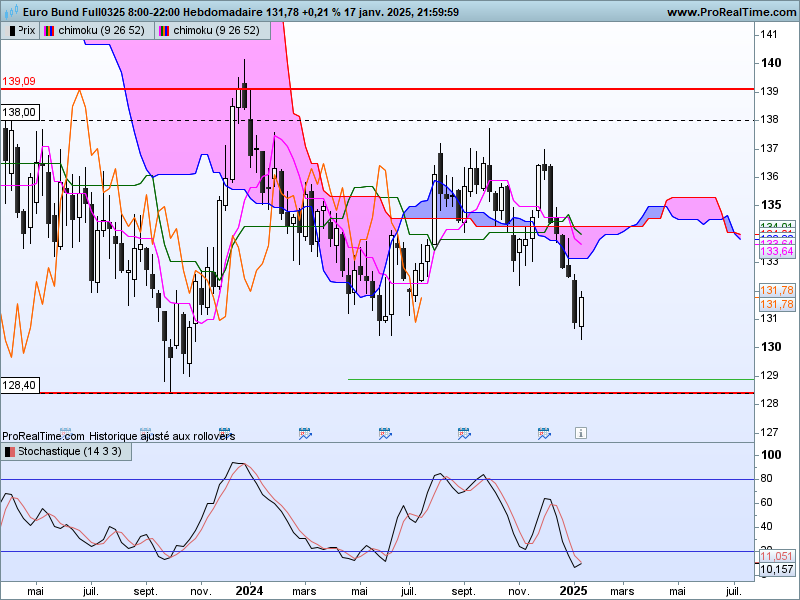
Task: Select the 139,09 red resistance line label
Action: tap(19, 81)
